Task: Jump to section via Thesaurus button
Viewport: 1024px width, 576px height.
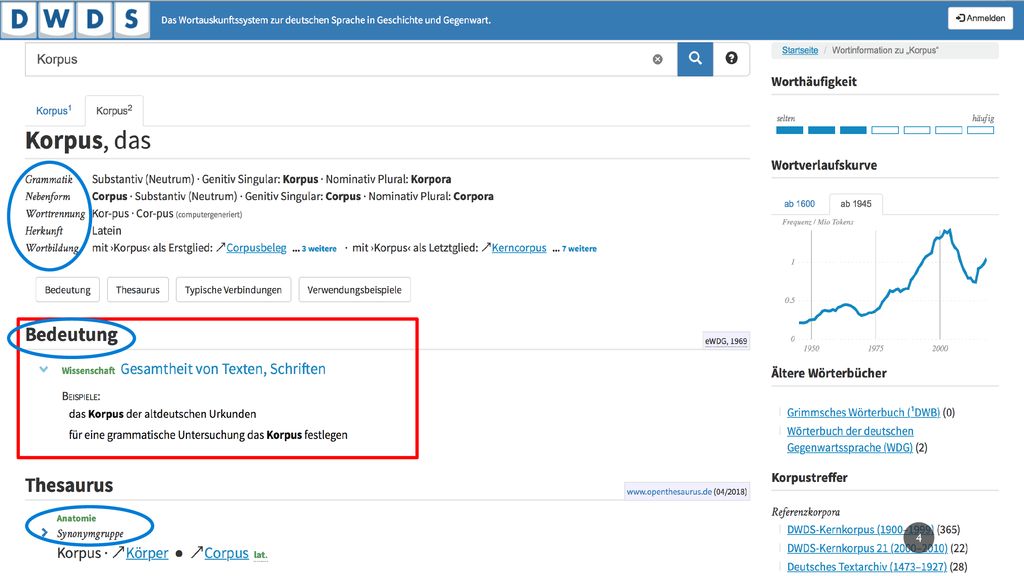Action: point(138,290)
